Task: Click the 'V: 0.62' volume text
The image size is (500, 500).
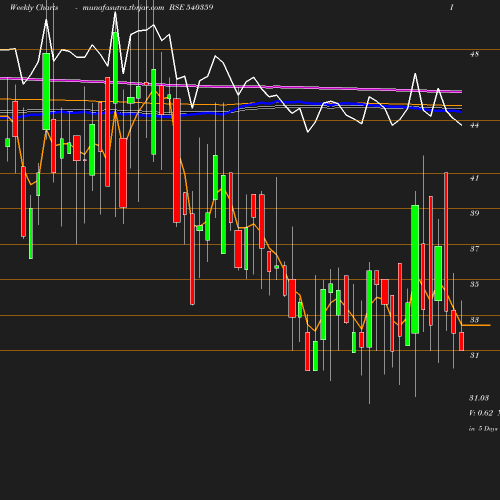Action: 481,413
